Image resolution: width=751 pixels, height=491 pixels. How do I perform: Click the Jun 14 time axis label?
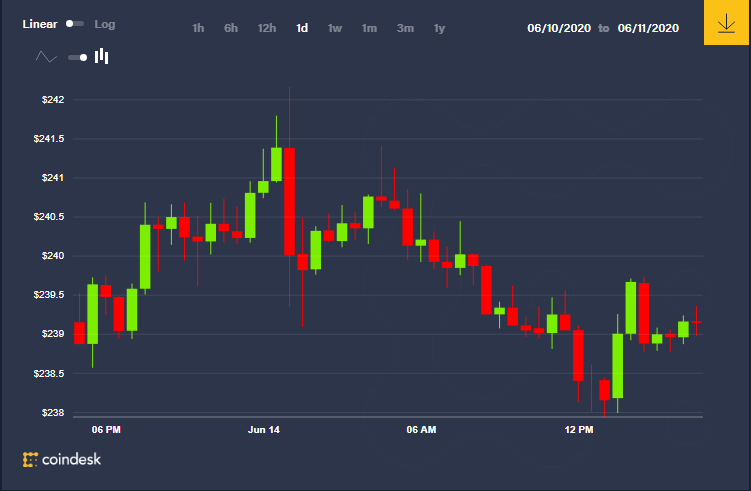(264, 430)
